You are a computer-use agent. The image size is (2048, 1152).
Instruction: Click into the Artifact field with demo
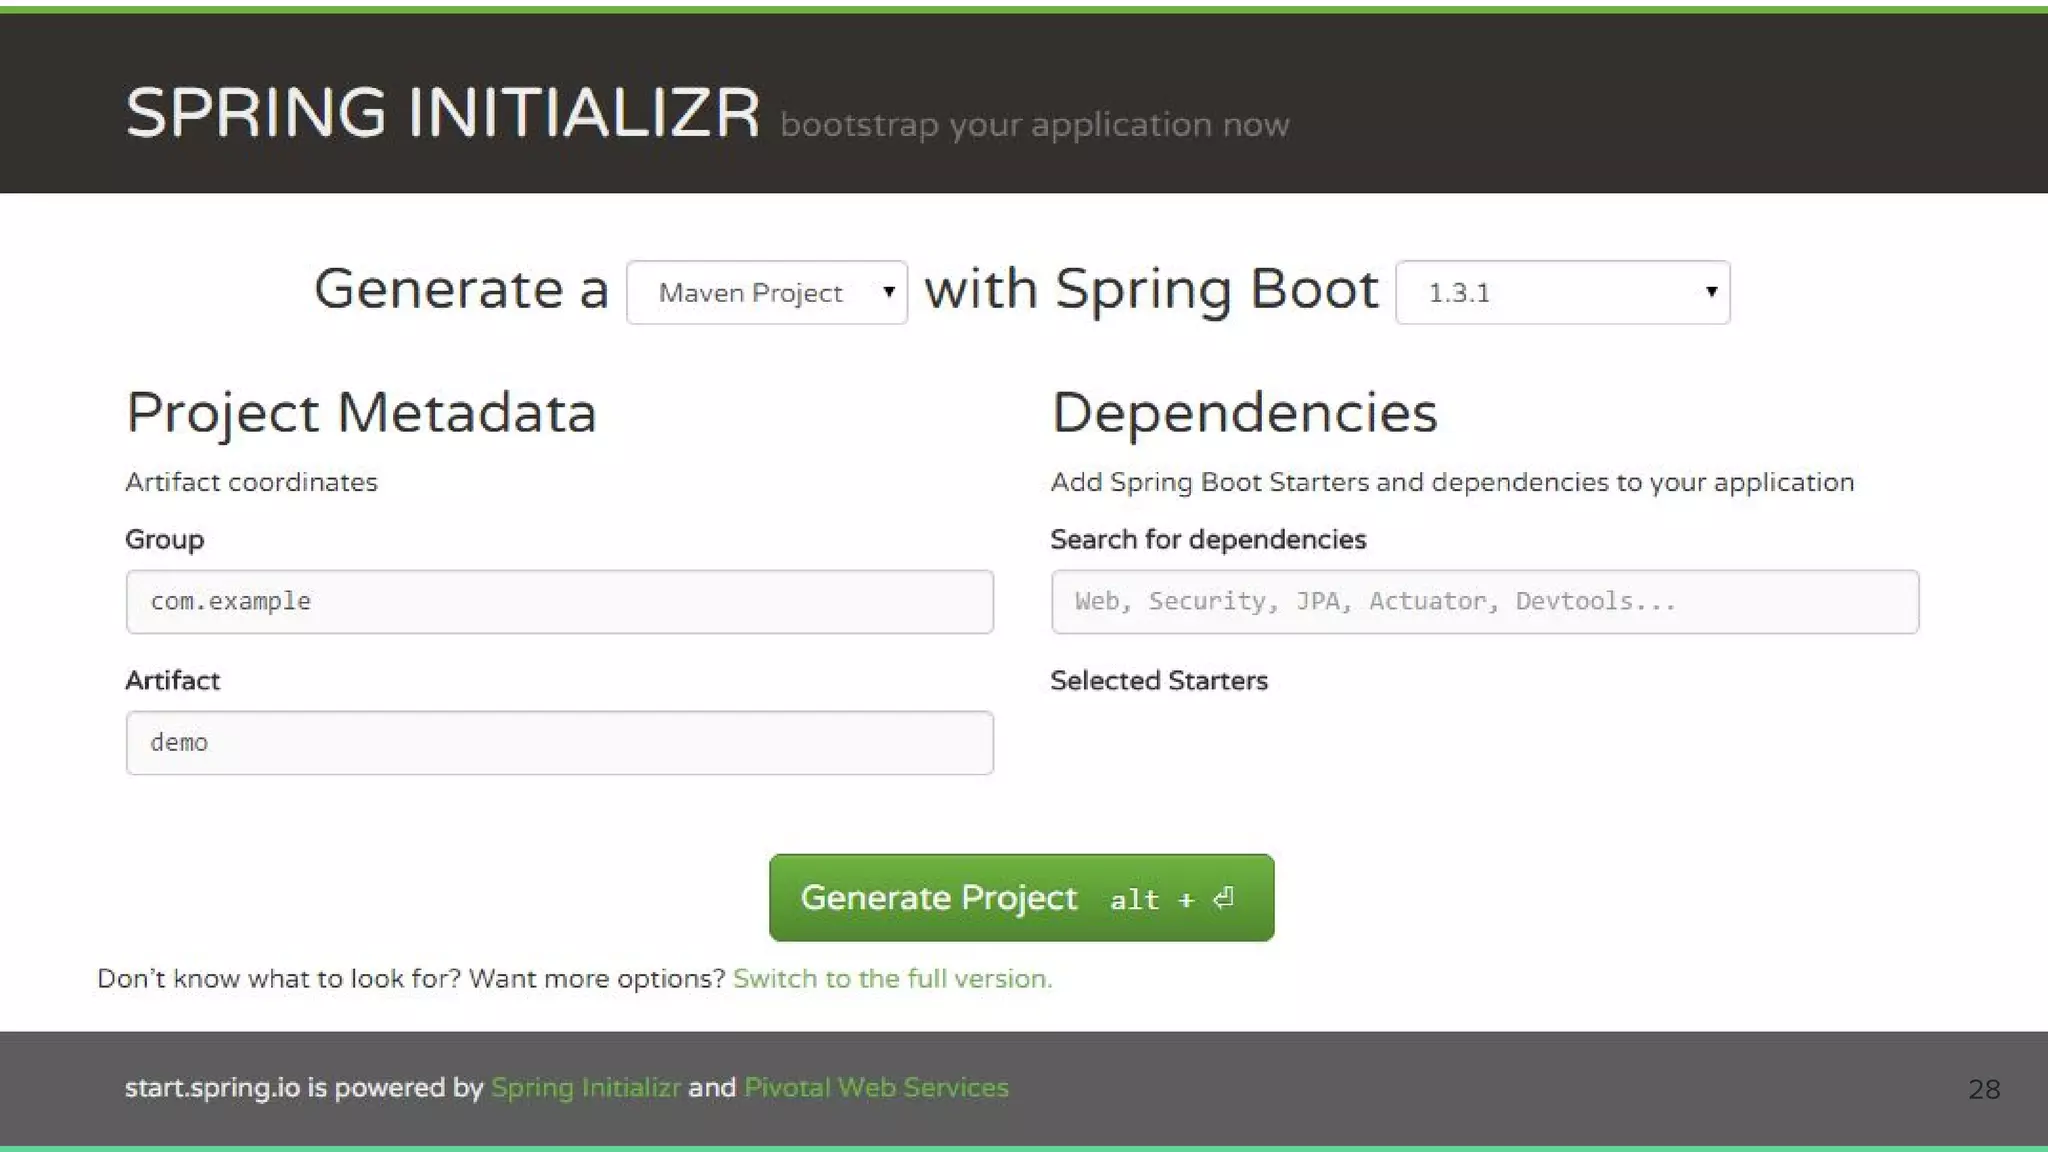tap(559, 743)
